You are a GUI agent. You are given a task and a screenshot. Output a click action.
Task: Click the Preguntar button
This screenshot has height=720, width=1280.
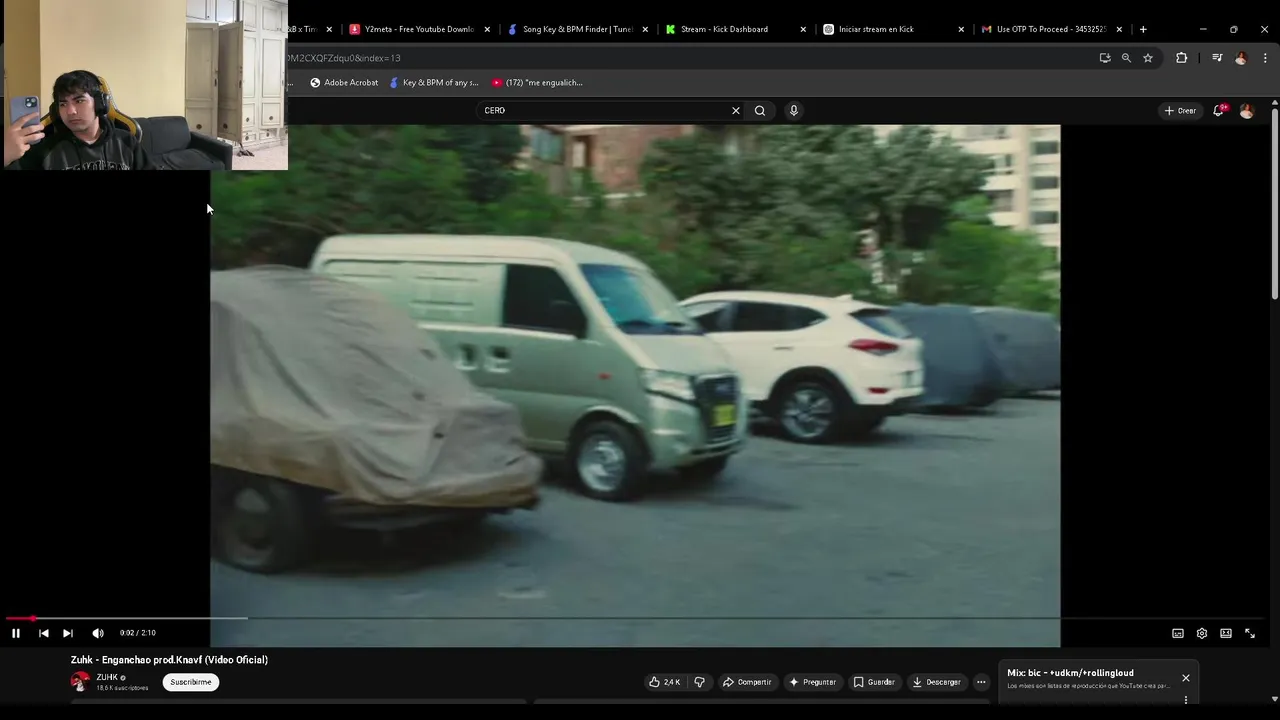tap(812, 682)
